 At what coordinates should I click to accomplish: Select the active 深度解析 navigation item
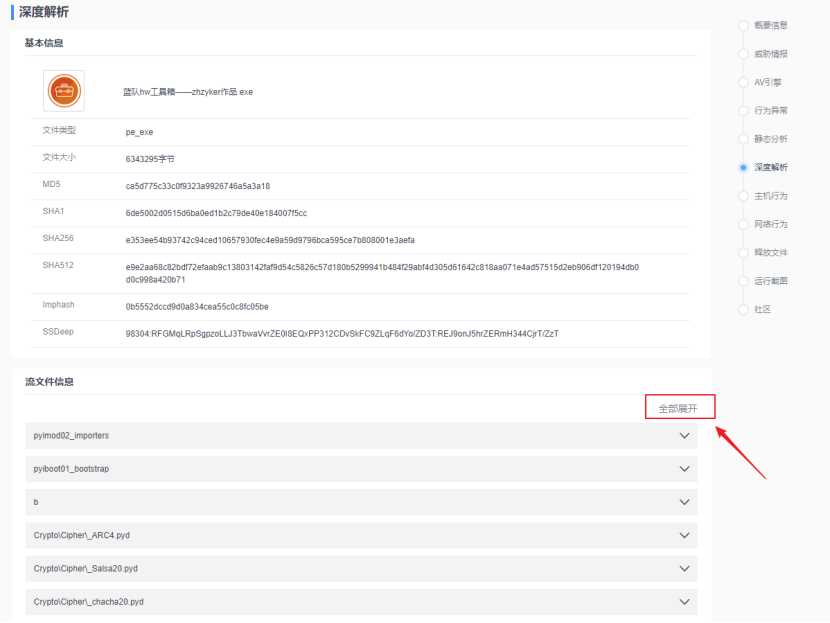[770, 167]
